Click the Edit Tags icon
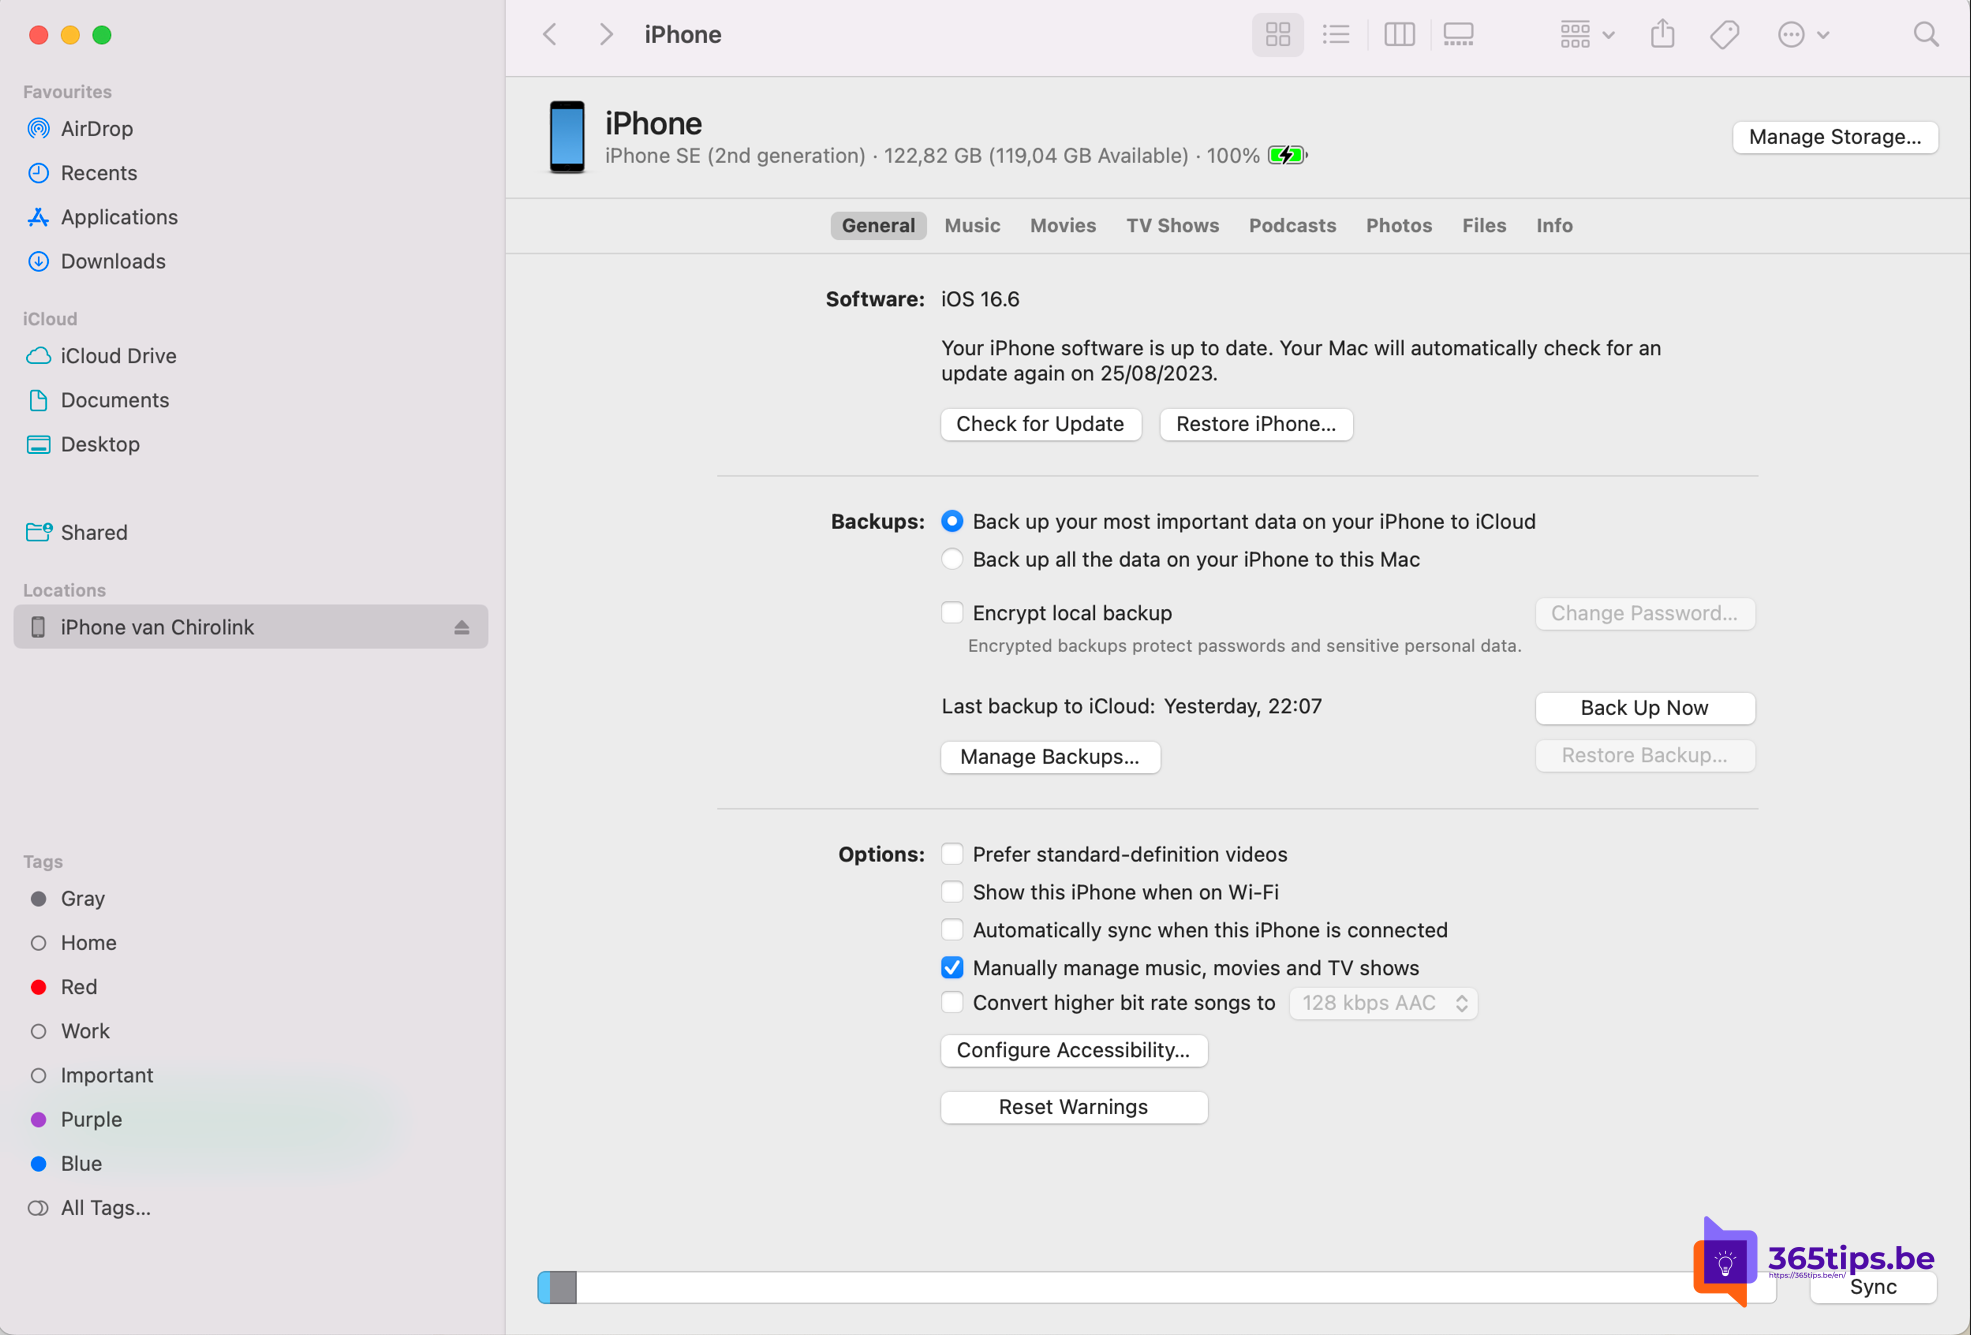Viewport: 1971px width, 1335px height. click(1724, 35)
